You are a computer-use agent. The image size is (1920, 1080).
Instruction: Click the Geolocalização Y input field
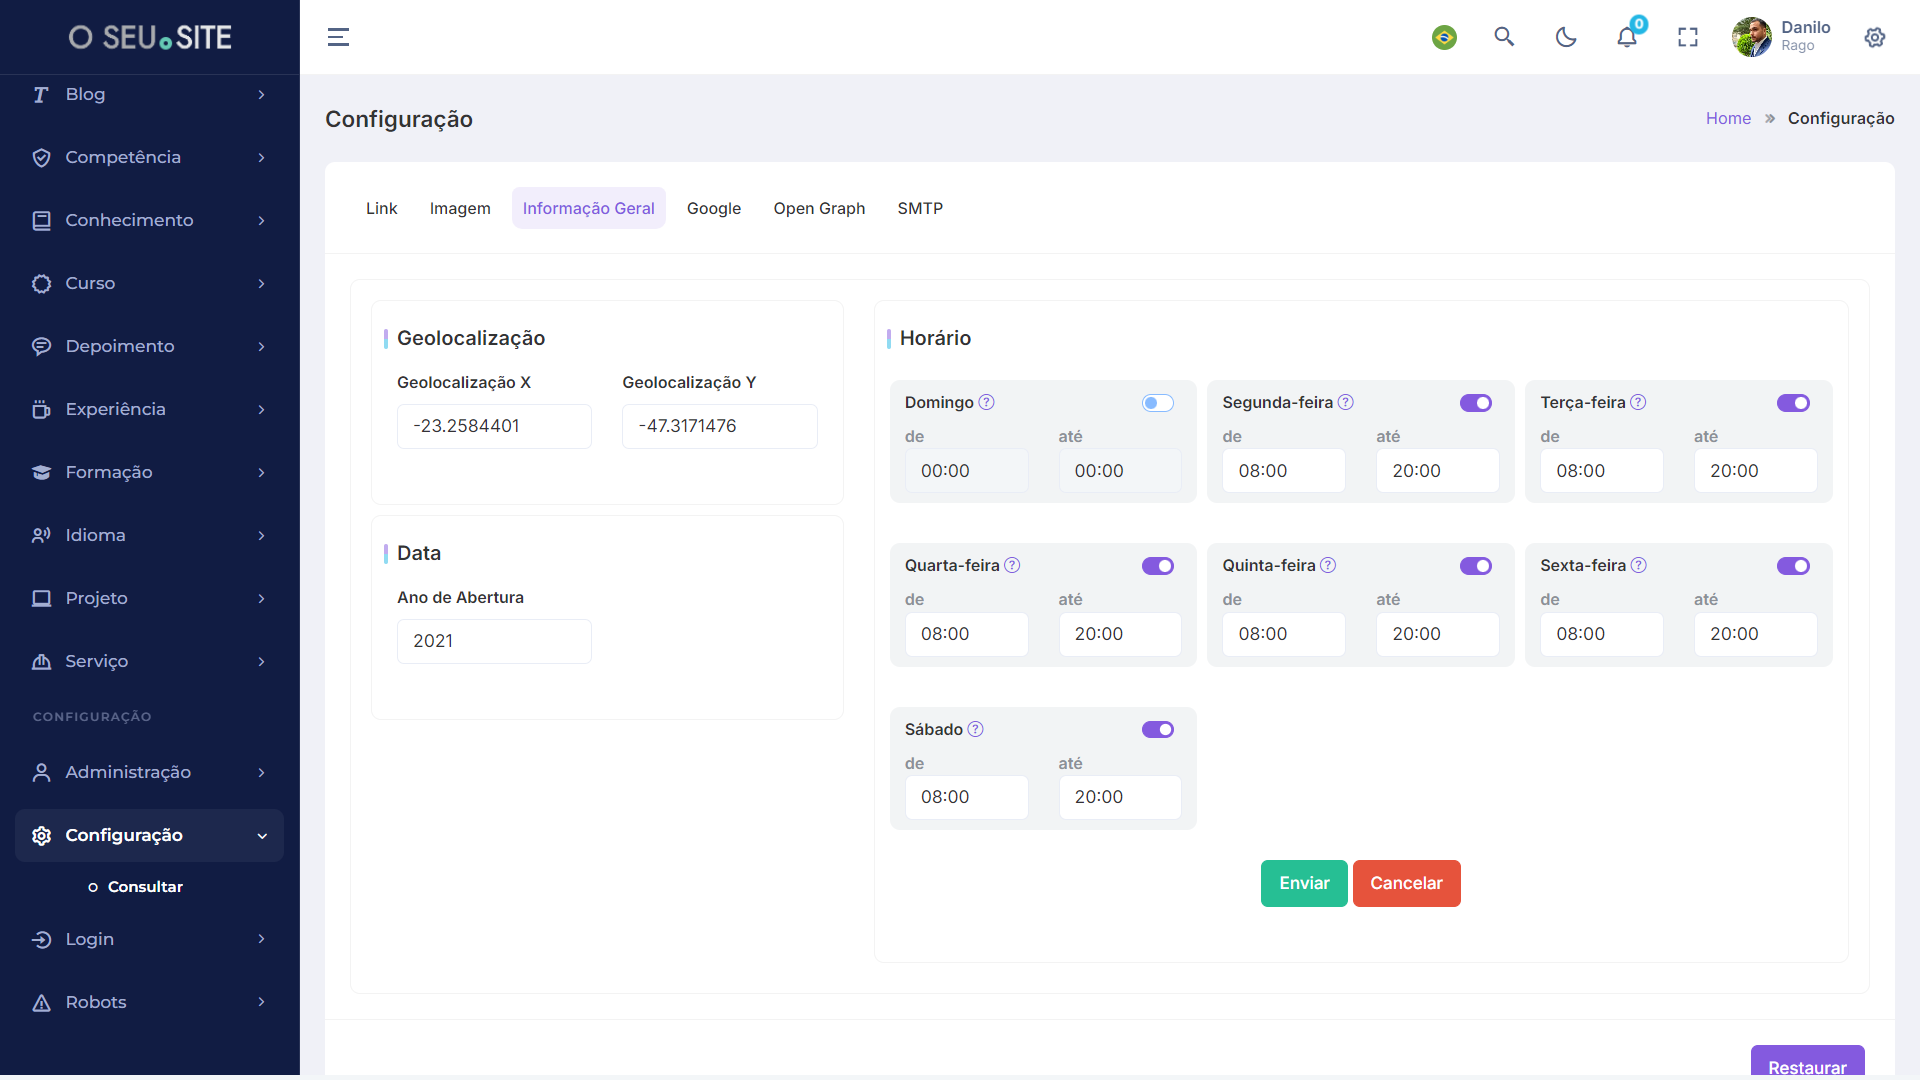pos(719,426)
